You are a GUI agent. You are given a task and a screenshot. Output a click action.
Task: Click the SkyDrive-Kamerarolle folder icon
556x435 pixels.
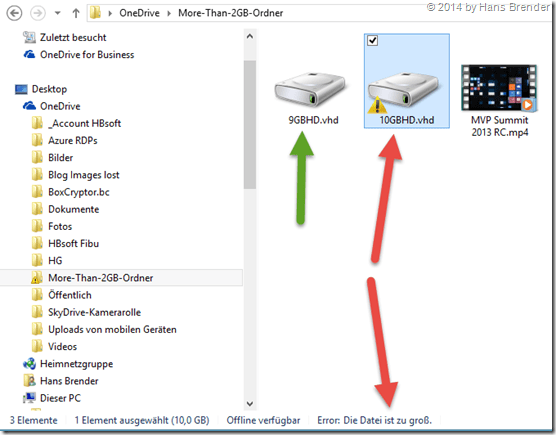[37, 312]
